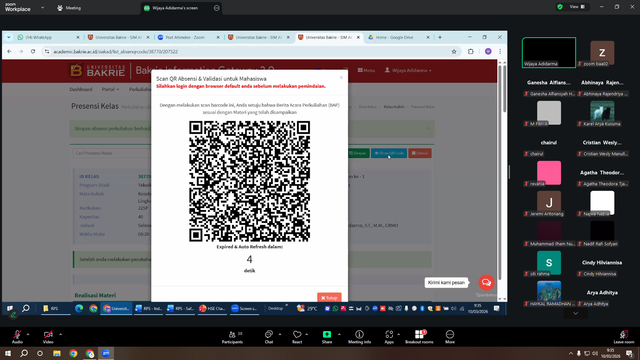Open the Zoom Chat panel
The height and width of the screenshot is (360, 640).
pyautogui.click(x=269, y=337)
